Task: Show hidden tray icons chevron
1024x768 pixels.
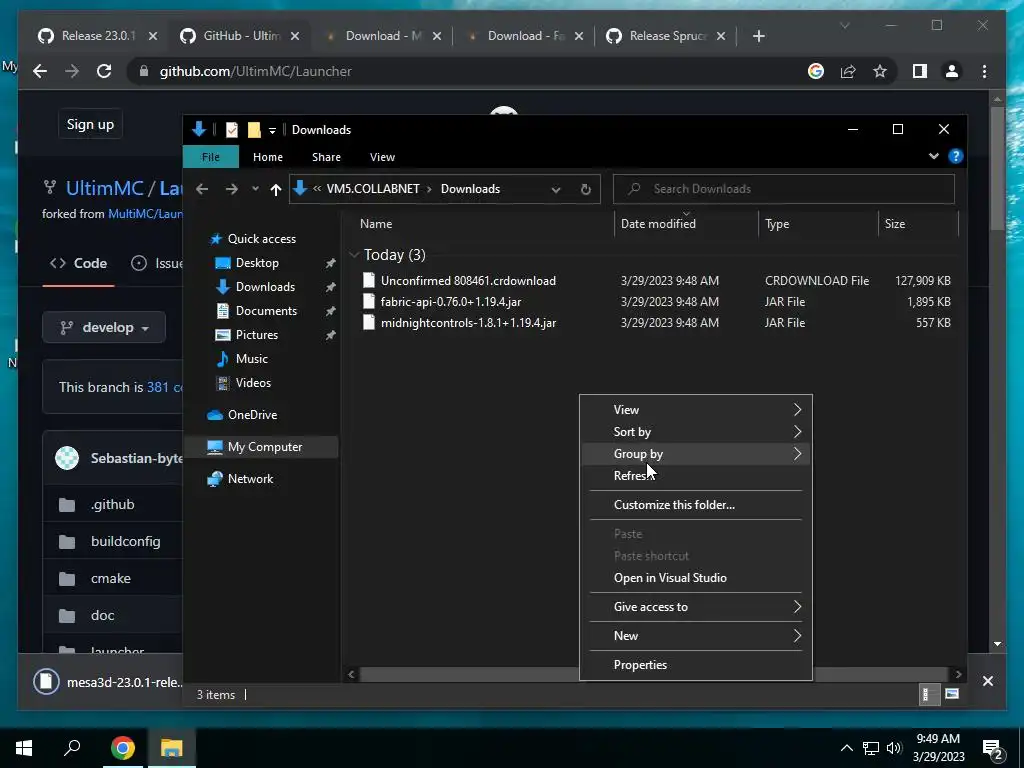Action: click(846, 748)
